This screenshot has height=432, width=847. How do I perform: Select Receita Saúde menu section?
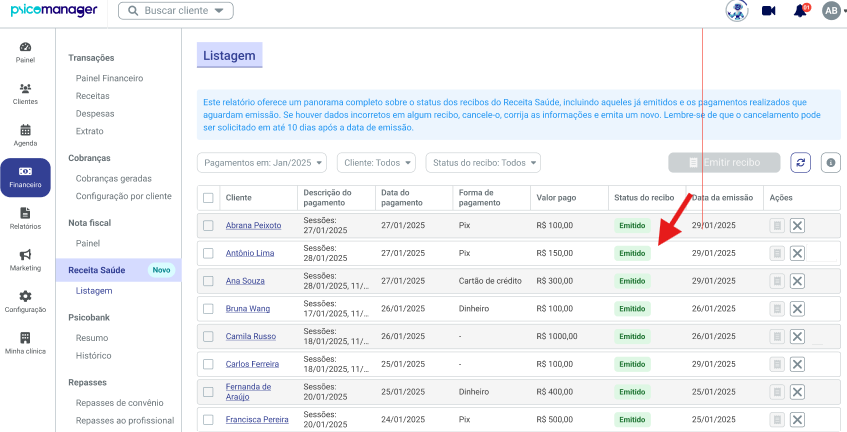[x=118, y=270]
